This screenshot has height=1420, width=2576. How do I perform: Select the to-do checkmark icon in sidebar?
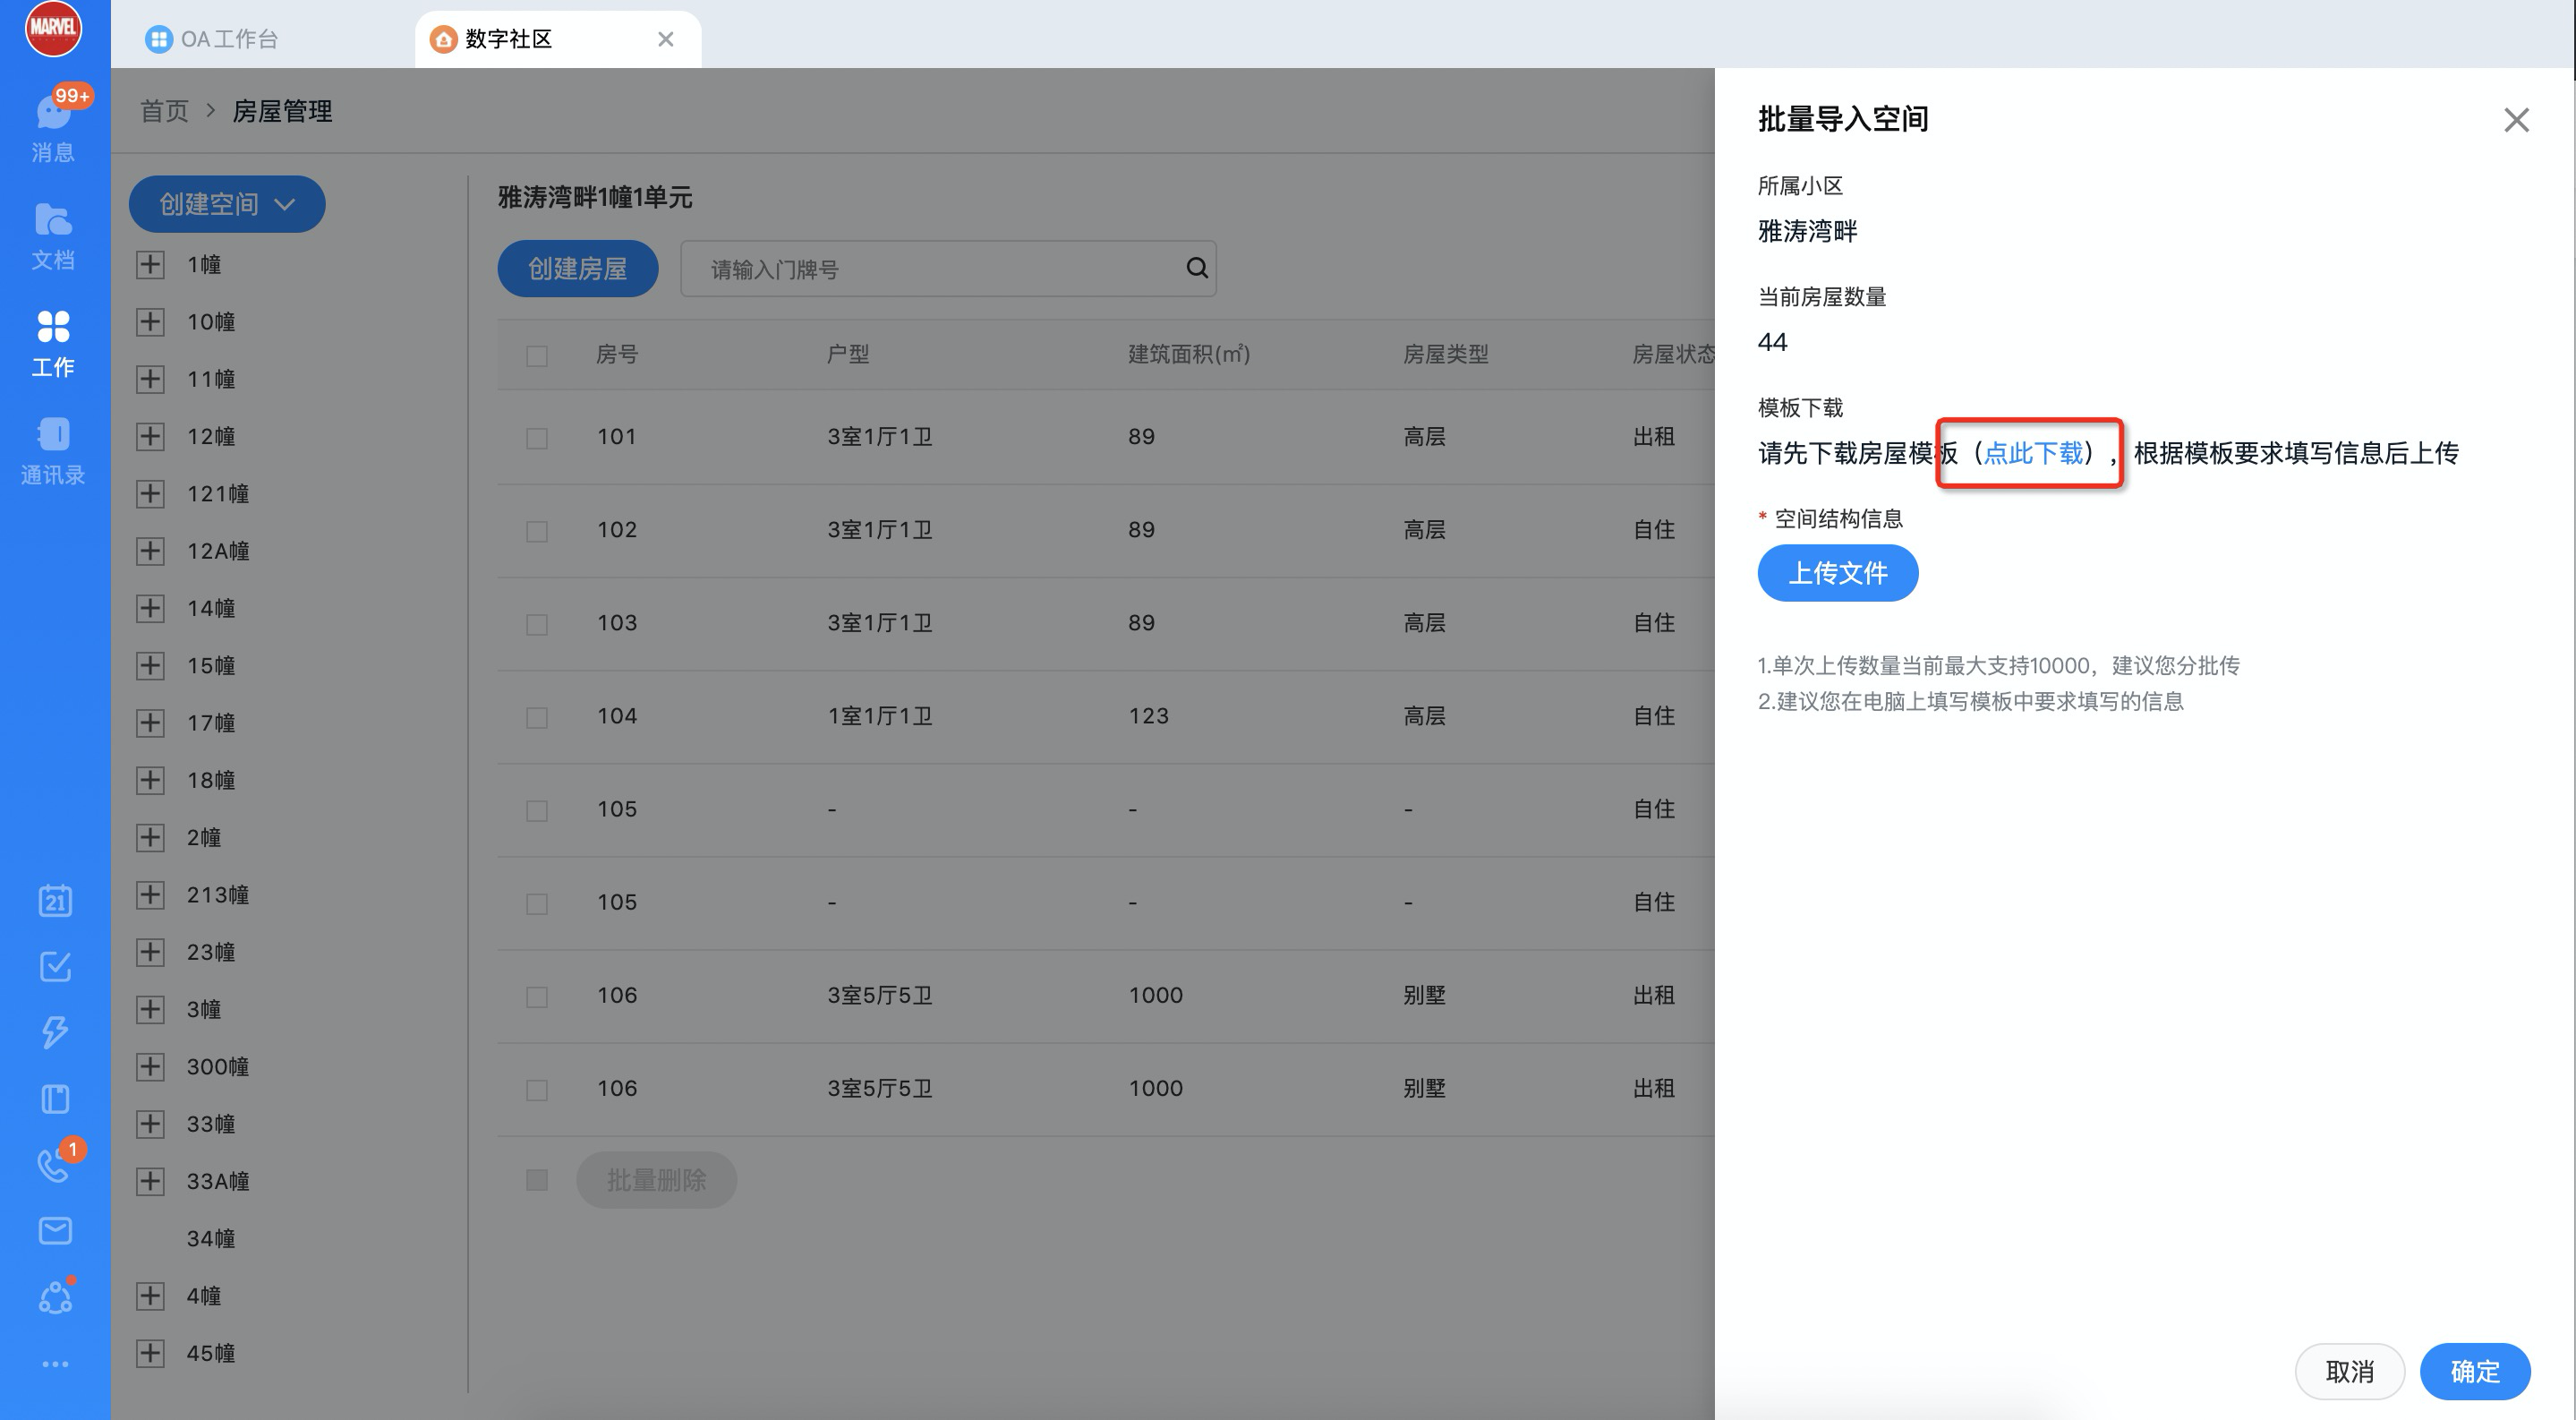(53, 966)
